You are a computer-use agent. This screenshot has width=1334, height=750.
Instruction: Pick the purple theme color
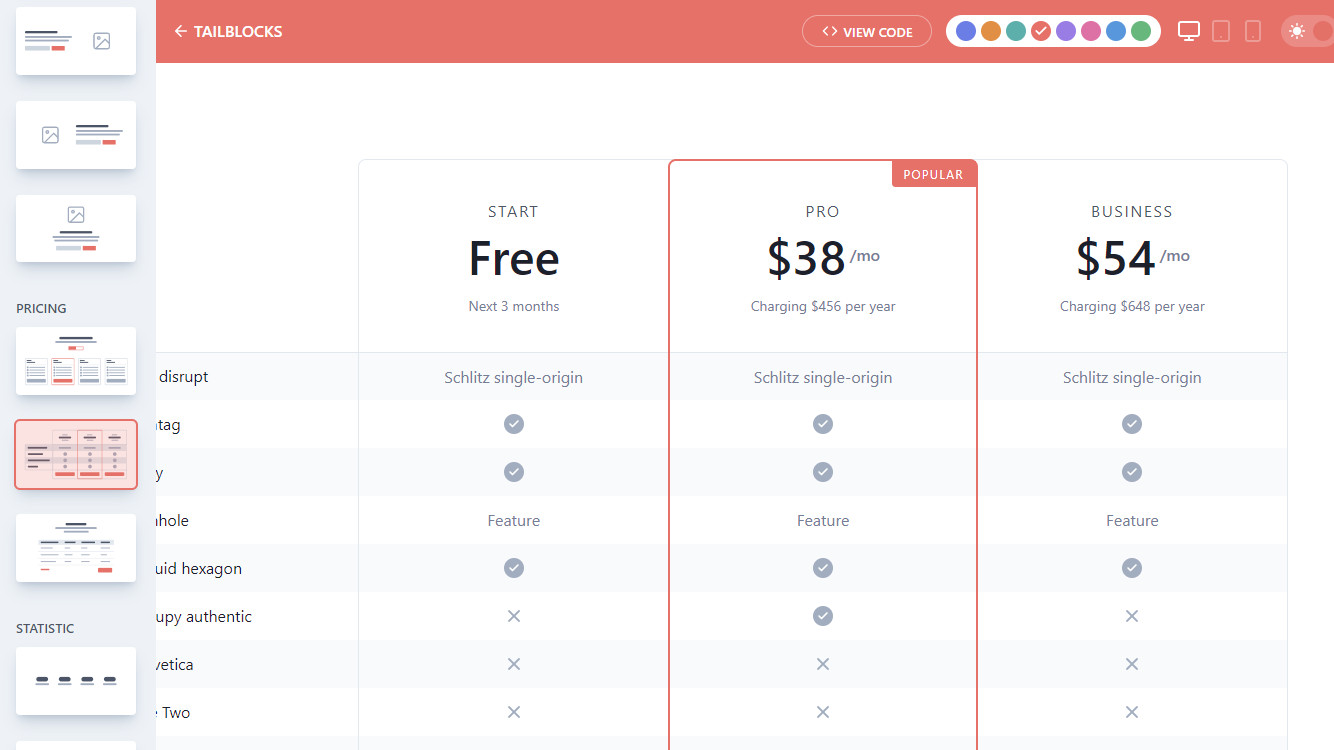click(1066, 31)
